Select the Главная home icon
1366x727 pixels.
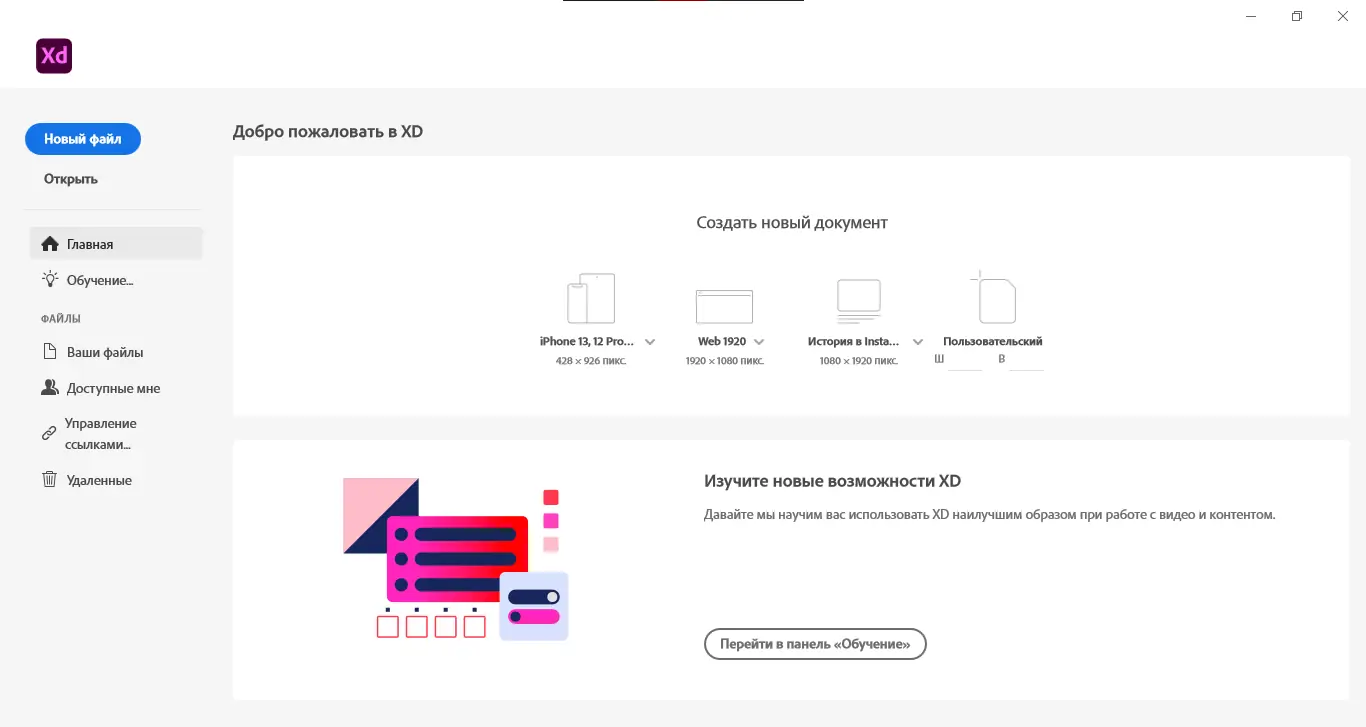(48, 243)
